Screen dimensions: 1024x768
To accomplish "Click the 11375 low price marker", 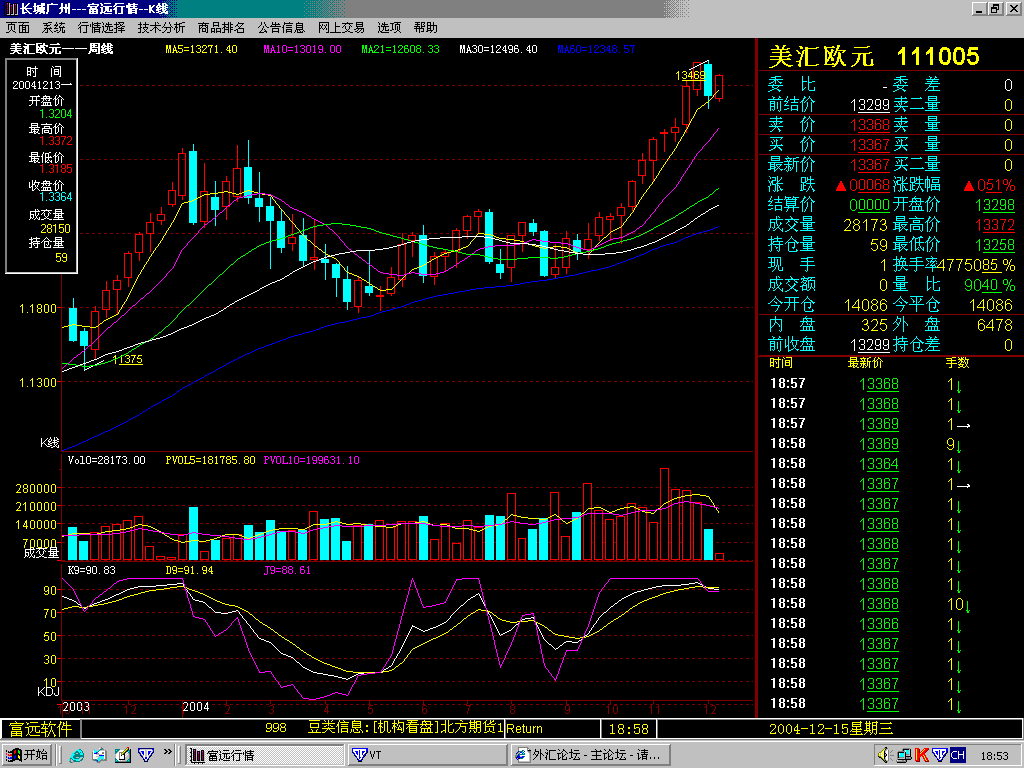I will (127, 359).
